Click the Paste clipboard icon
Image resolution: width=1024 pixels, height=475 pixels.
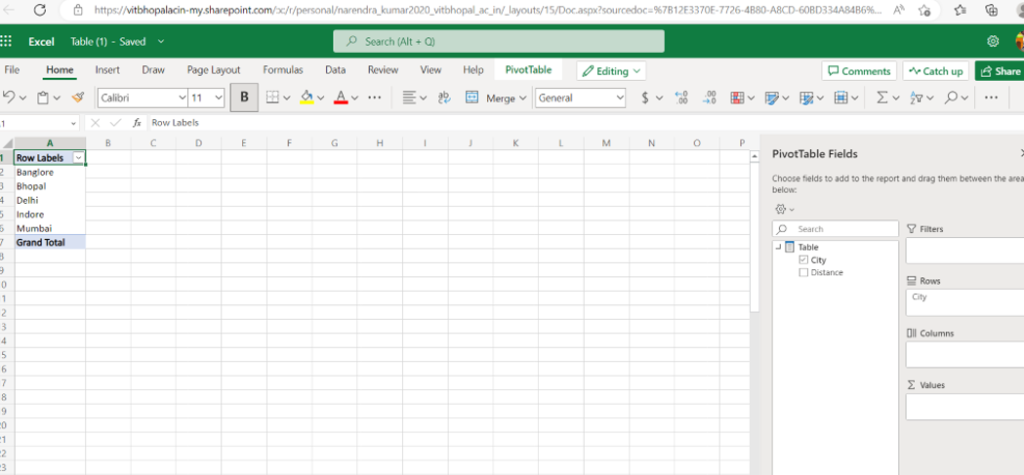[x=43, y=97]
